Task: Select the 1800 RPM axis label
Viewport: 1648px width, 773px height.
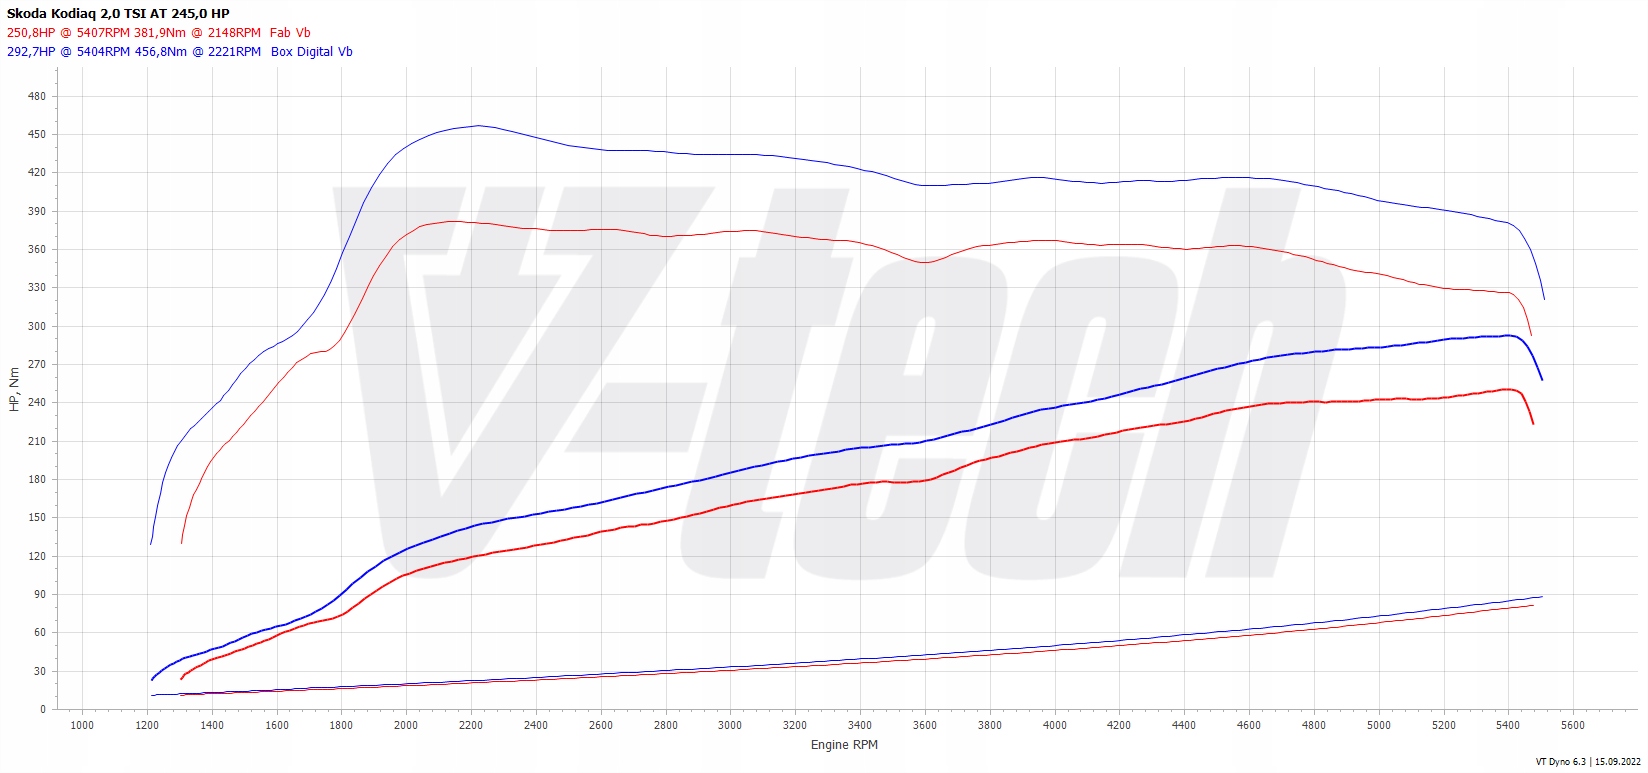Action: tap(341, 725)
